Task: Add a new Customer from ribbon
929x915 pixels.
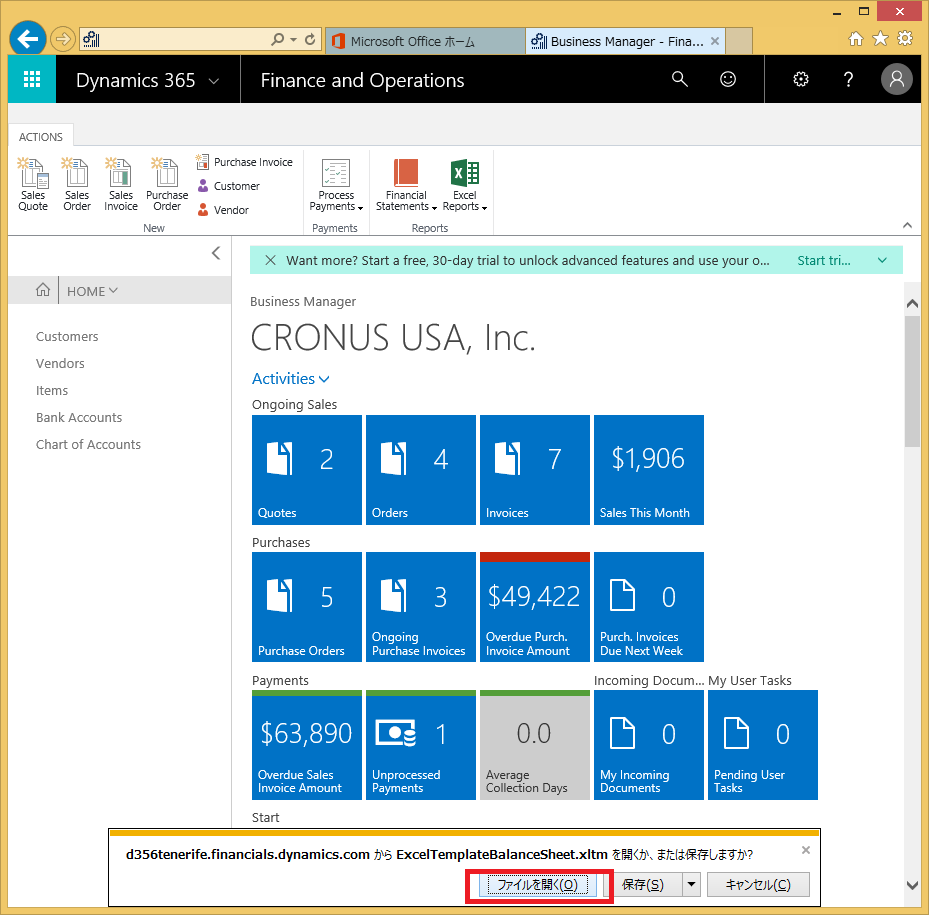Action: click(x=228, y=186)
